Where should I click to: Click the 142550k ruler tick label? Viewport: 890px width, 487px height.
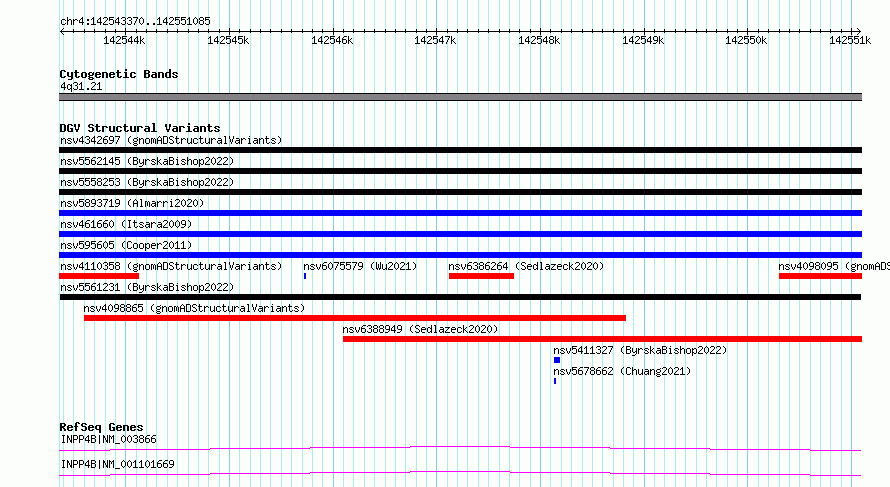click(x=746, y=40)
